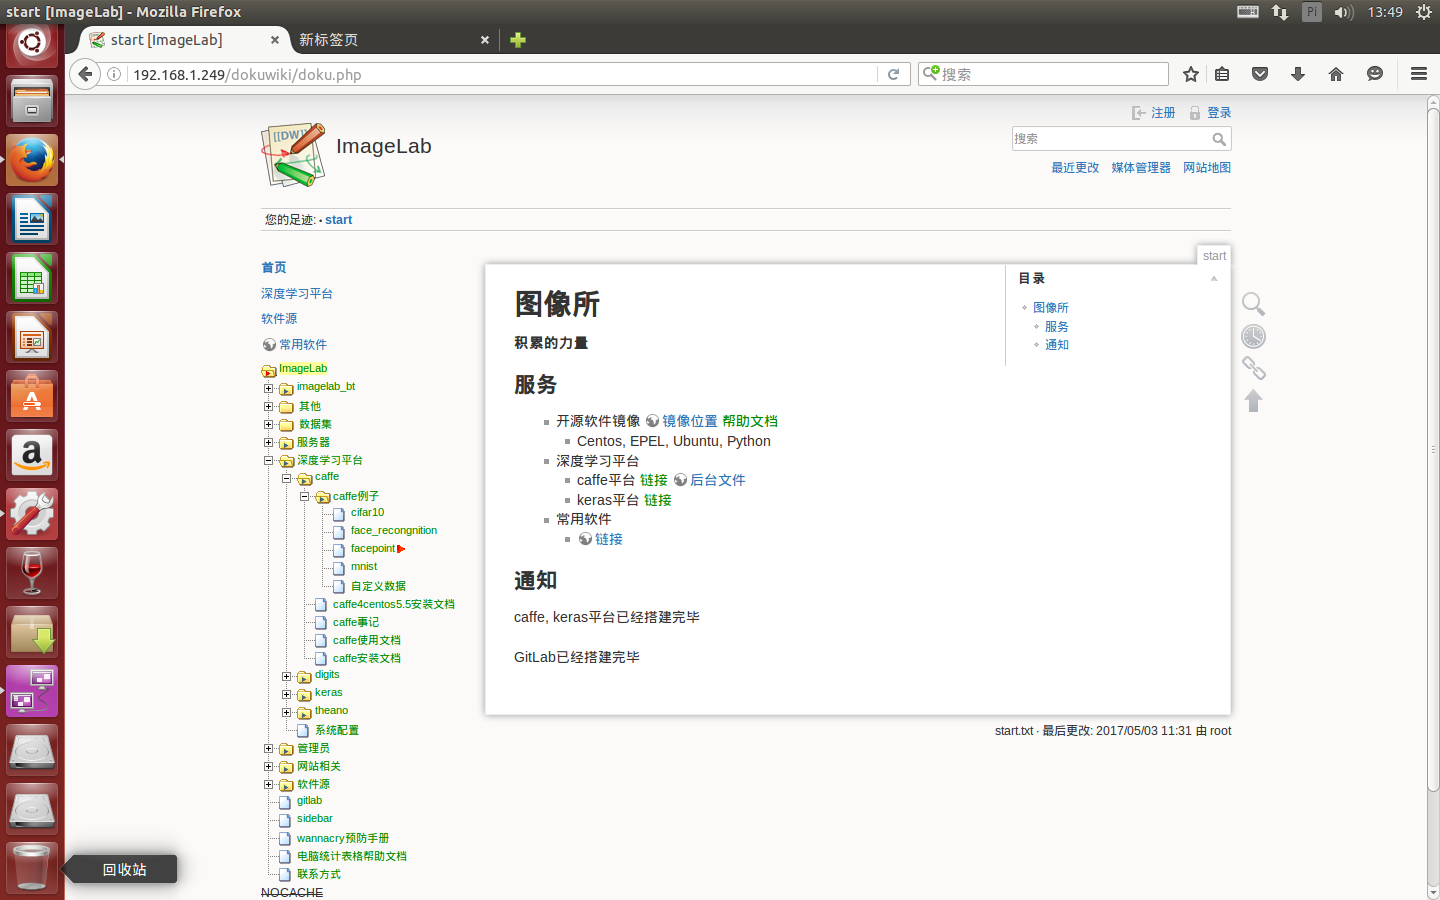Image resolution: width=1440 pixels, height=900 pixels.
Task: Click the wiki 搜索 input box
Action: pos(1111,139)
